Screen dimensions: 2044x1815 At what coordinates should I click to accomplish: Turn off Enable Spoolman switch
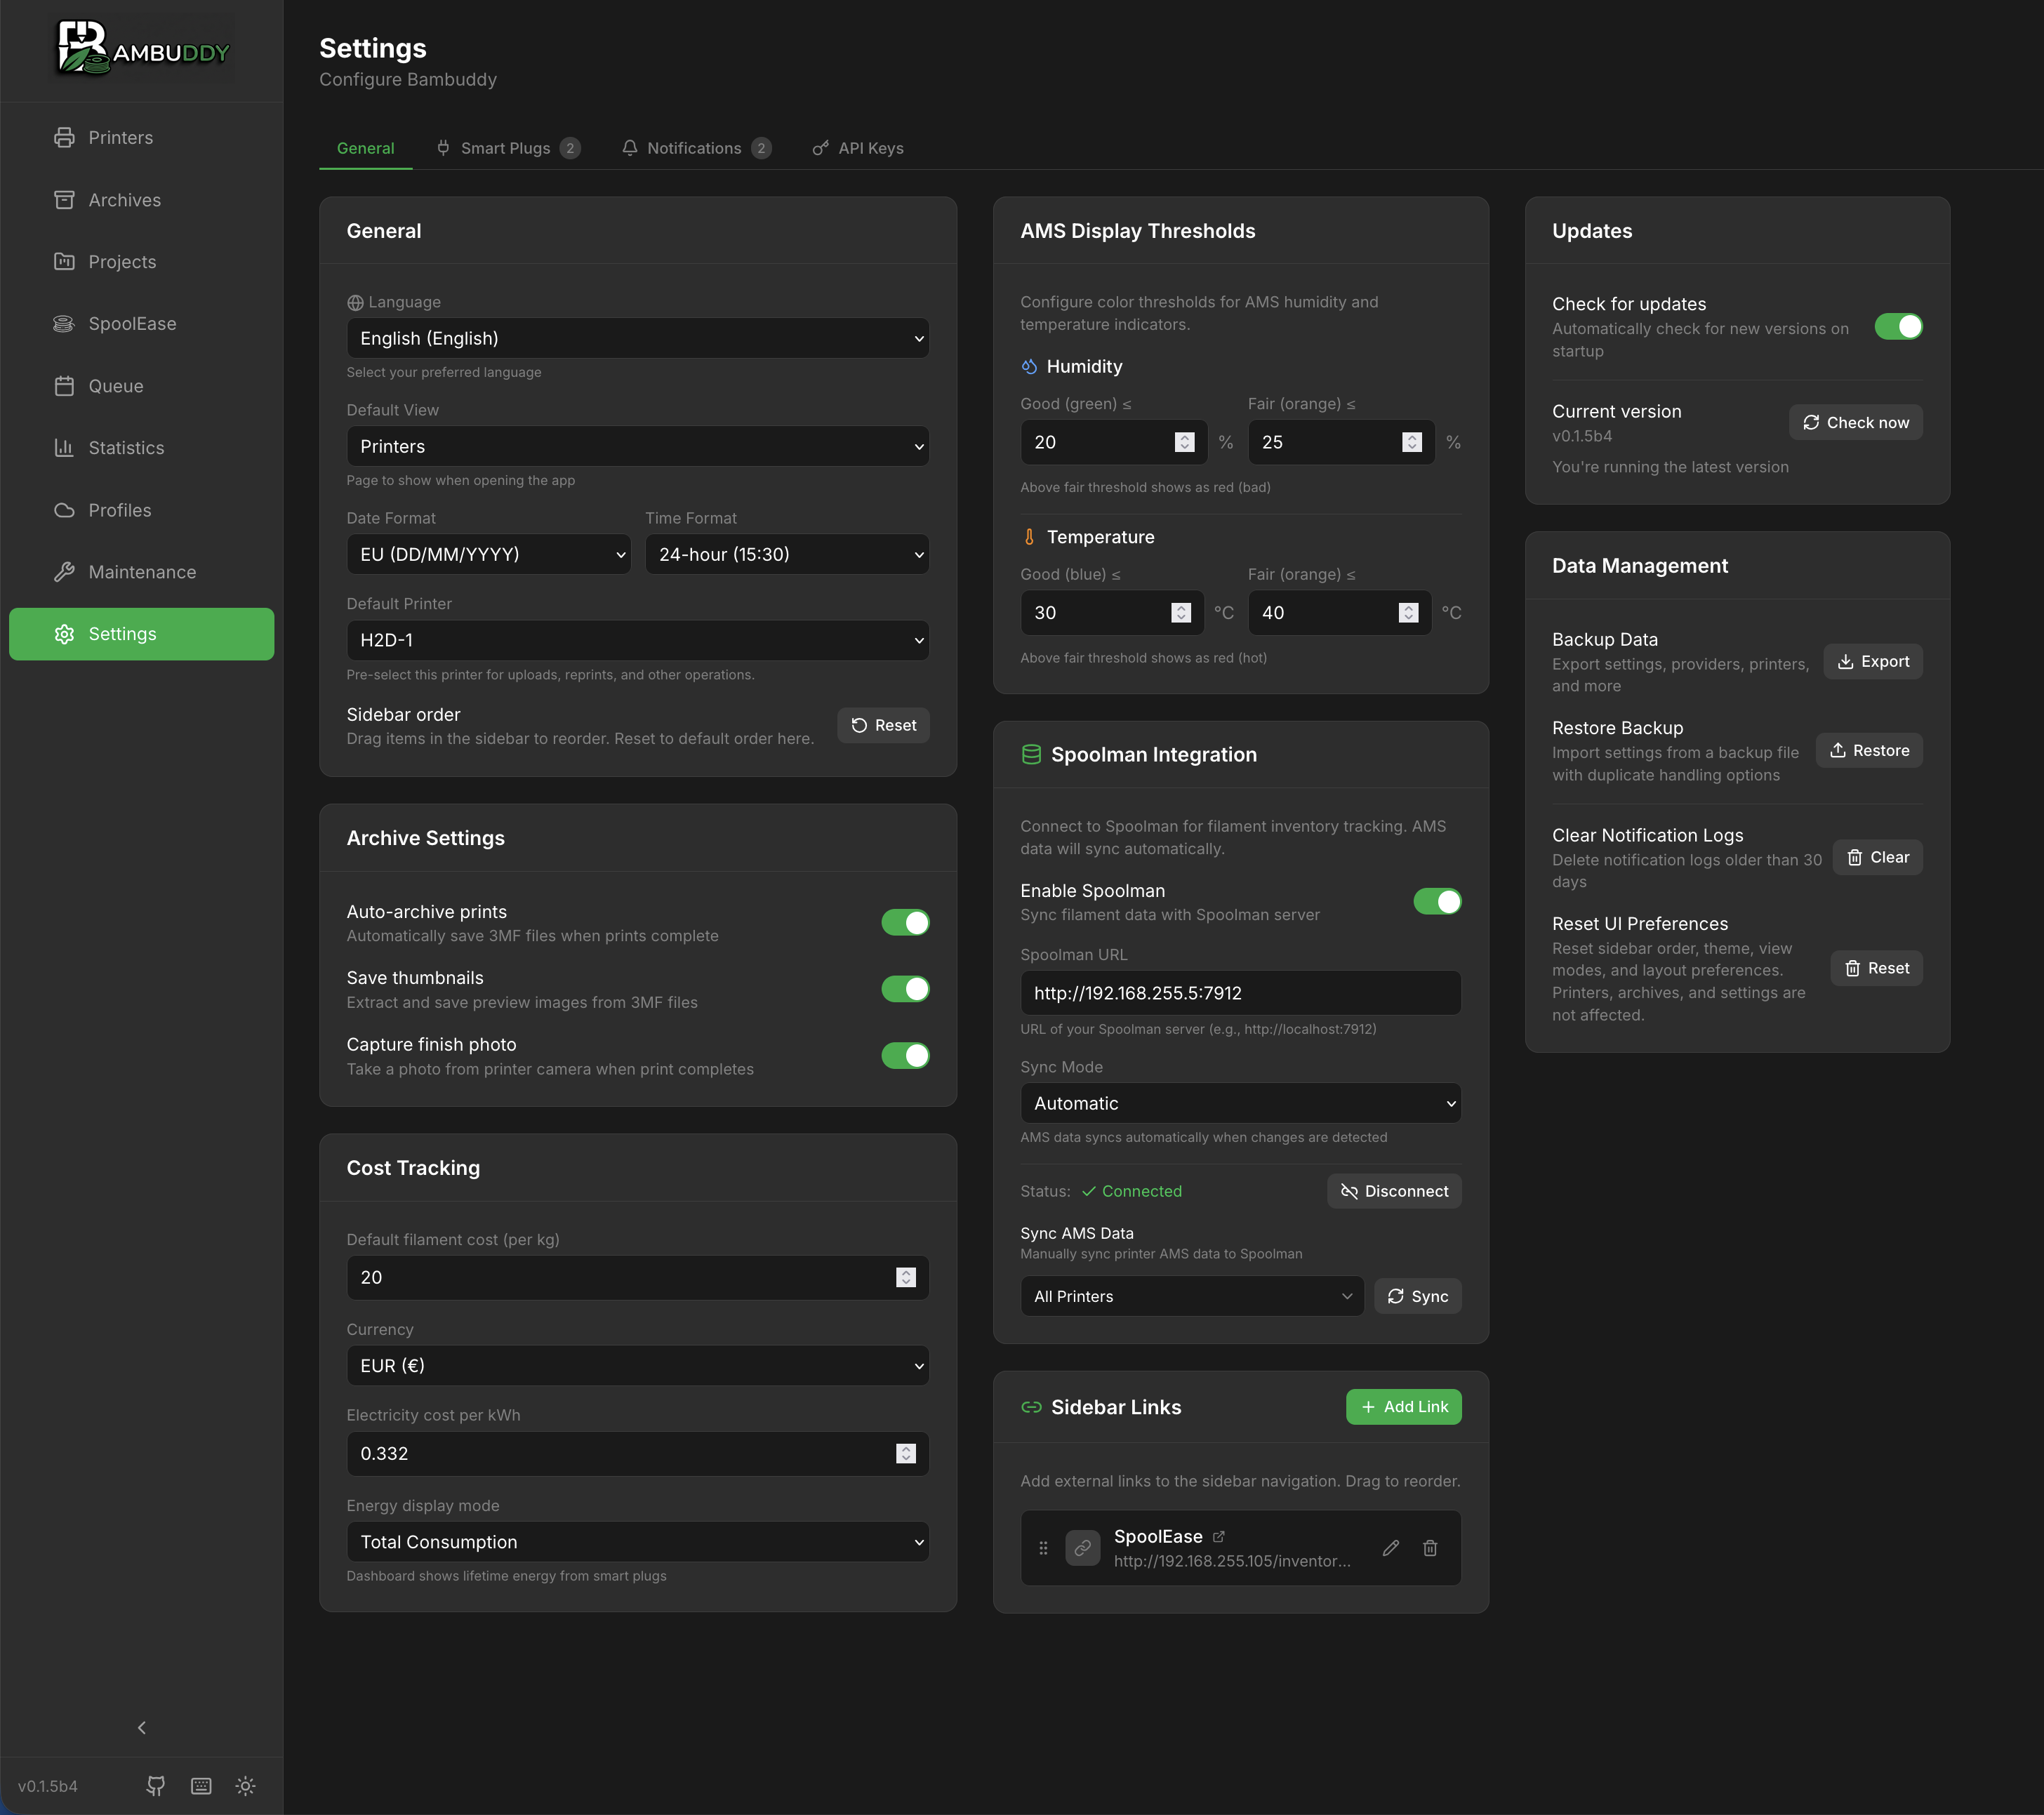point(1437,902)
